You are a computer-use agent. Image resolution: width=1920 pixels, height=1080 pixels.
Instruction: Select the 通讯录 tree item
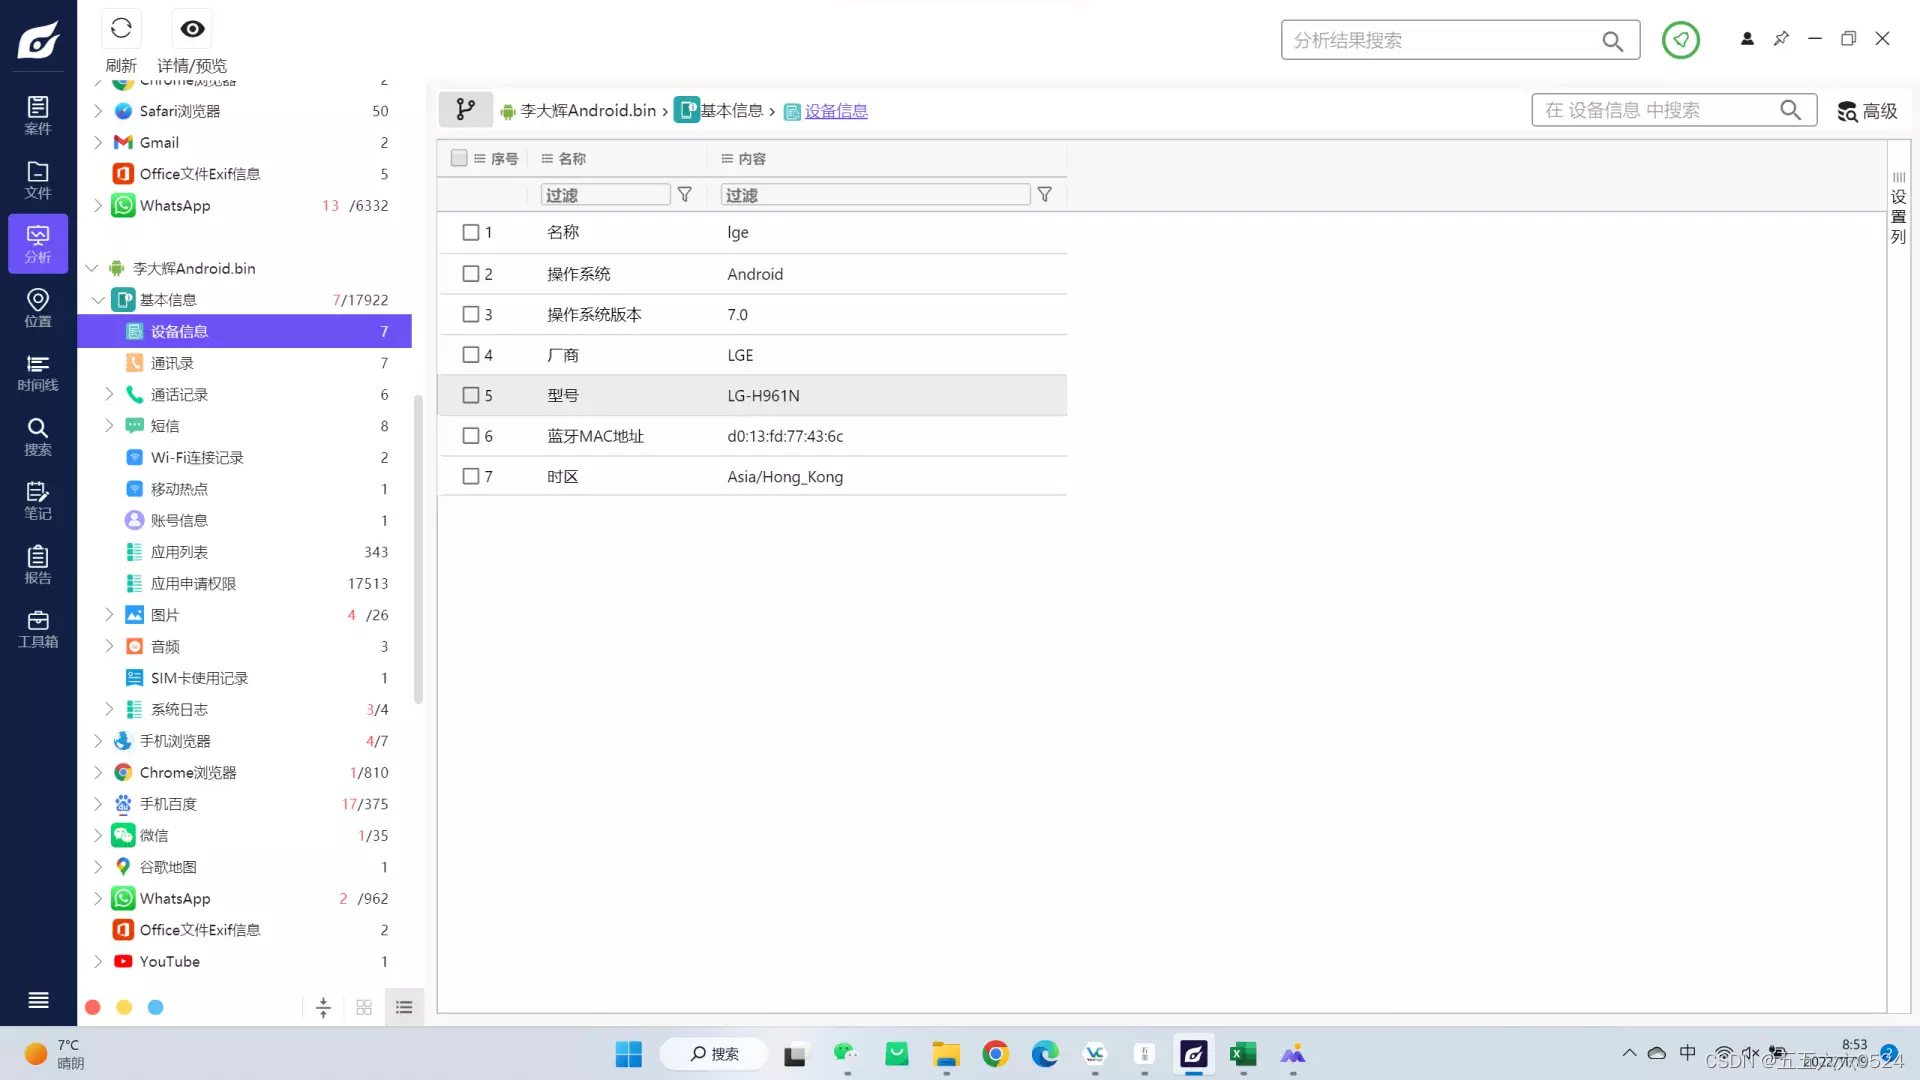[x=172, y=363]
